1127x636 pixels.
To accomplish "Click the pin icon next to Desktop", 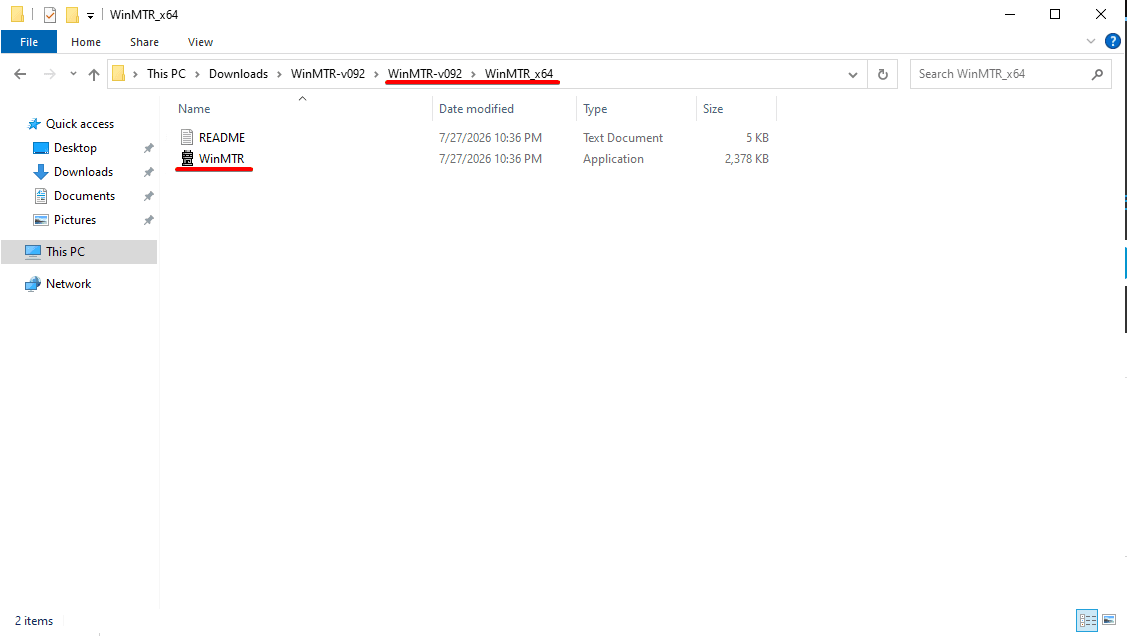I will 149,148.
